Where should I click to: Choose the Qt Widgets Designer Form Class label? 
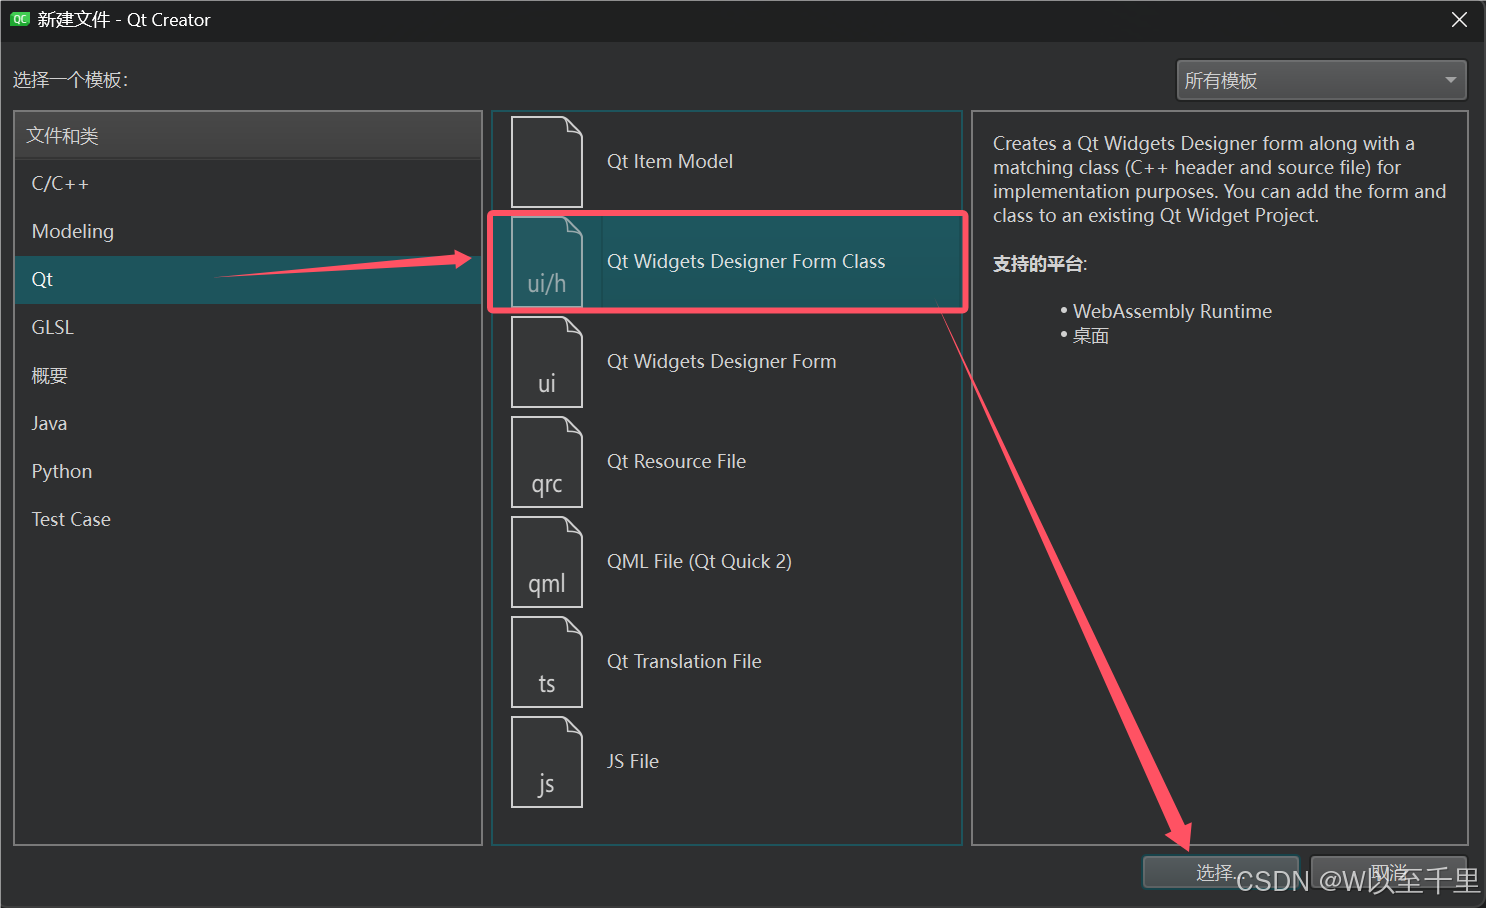pyautogui.click(x=746, y=262)
